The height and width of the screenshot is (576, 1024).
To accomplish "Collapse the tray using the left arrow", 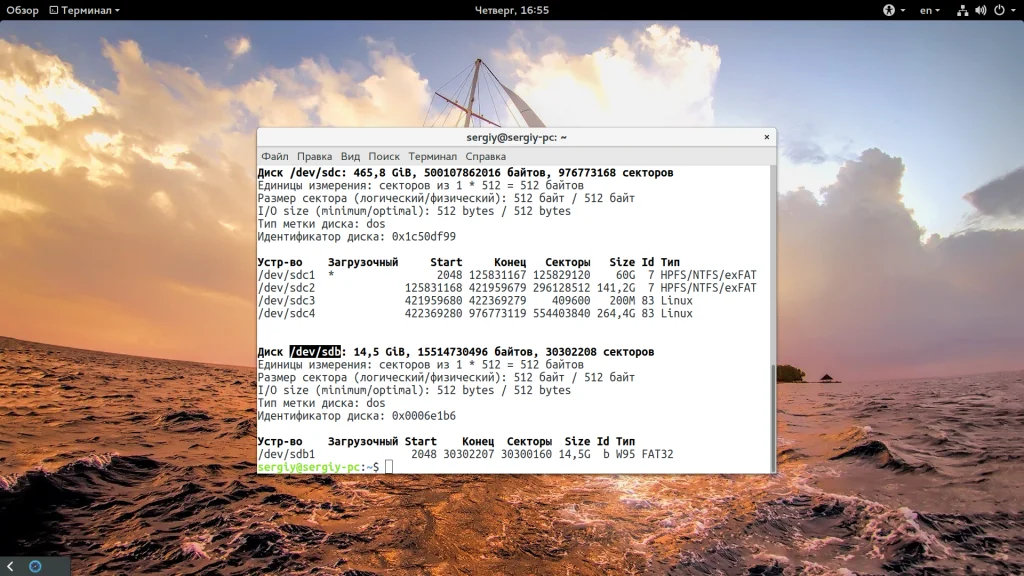I will click(10, 566).
